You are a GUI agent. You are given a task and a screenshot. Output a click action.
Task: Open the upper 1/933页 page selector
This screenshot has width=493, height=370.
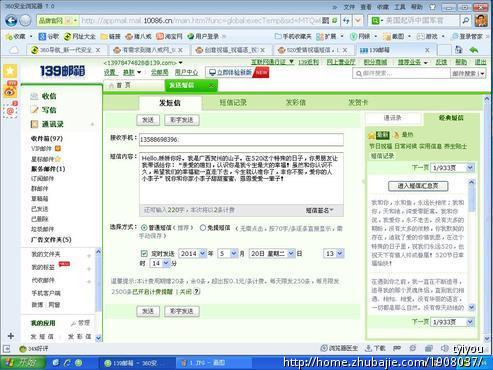(452, 168)
